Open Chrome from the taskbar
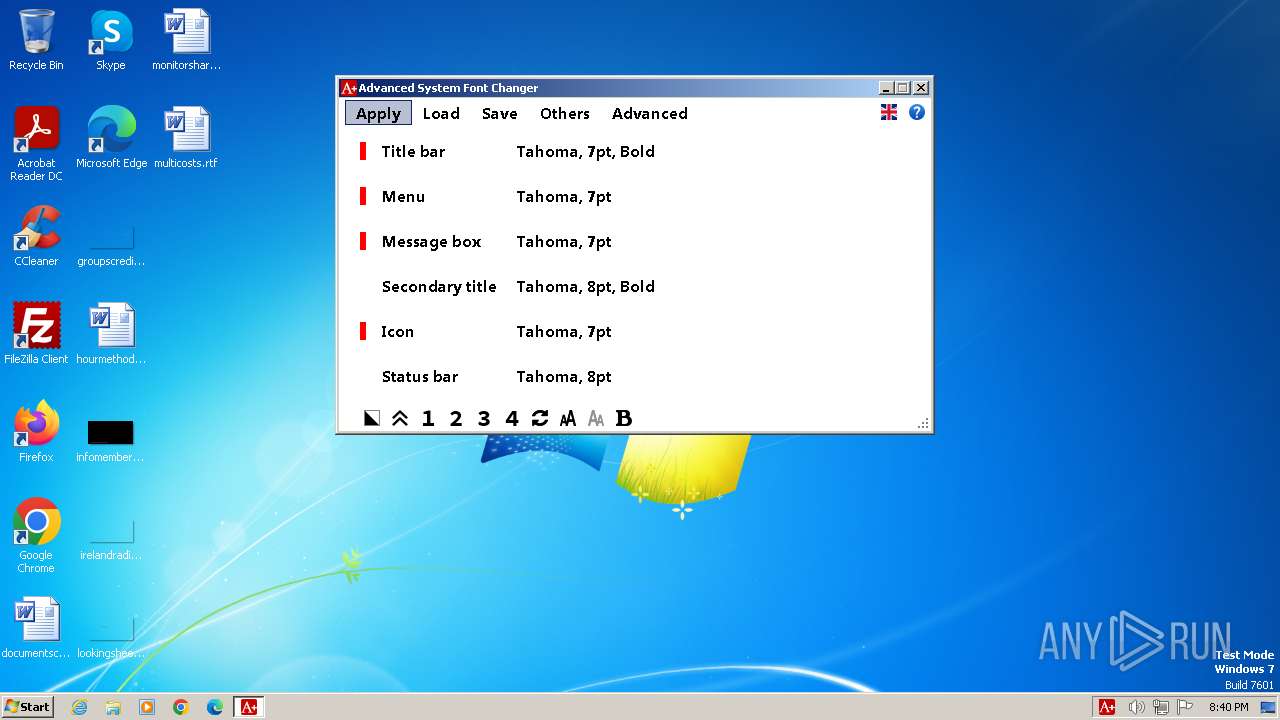This screenshot has height=720, width=1280. tap(181, 707)
